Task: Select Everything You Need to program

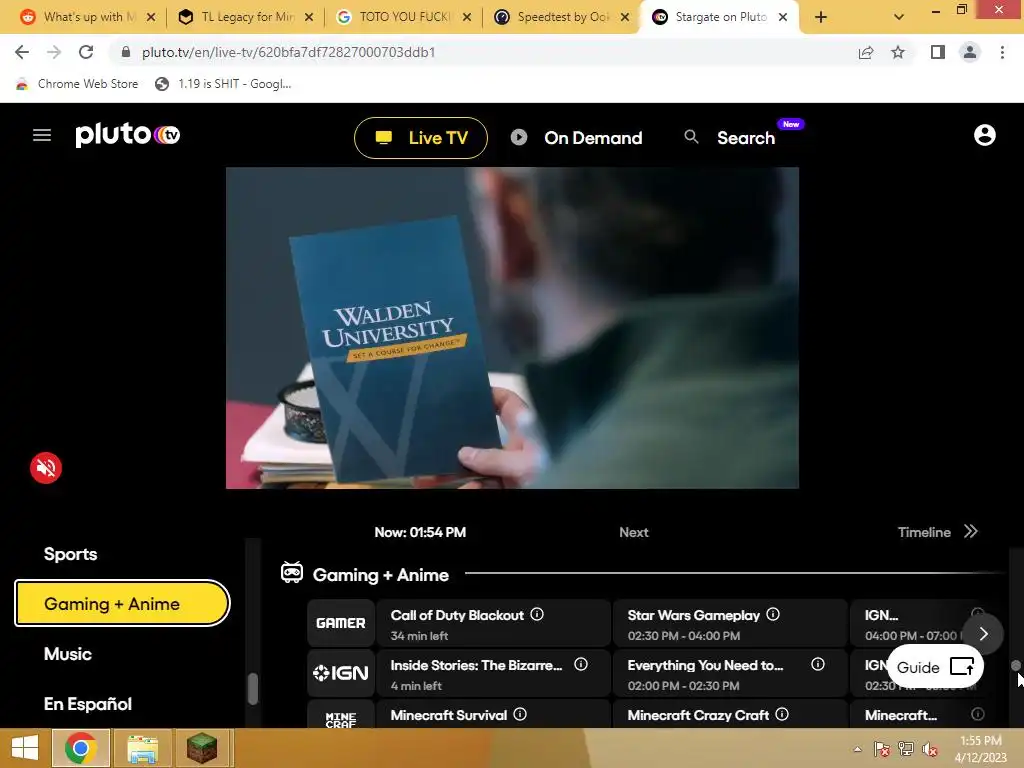Action: (729, 673)
